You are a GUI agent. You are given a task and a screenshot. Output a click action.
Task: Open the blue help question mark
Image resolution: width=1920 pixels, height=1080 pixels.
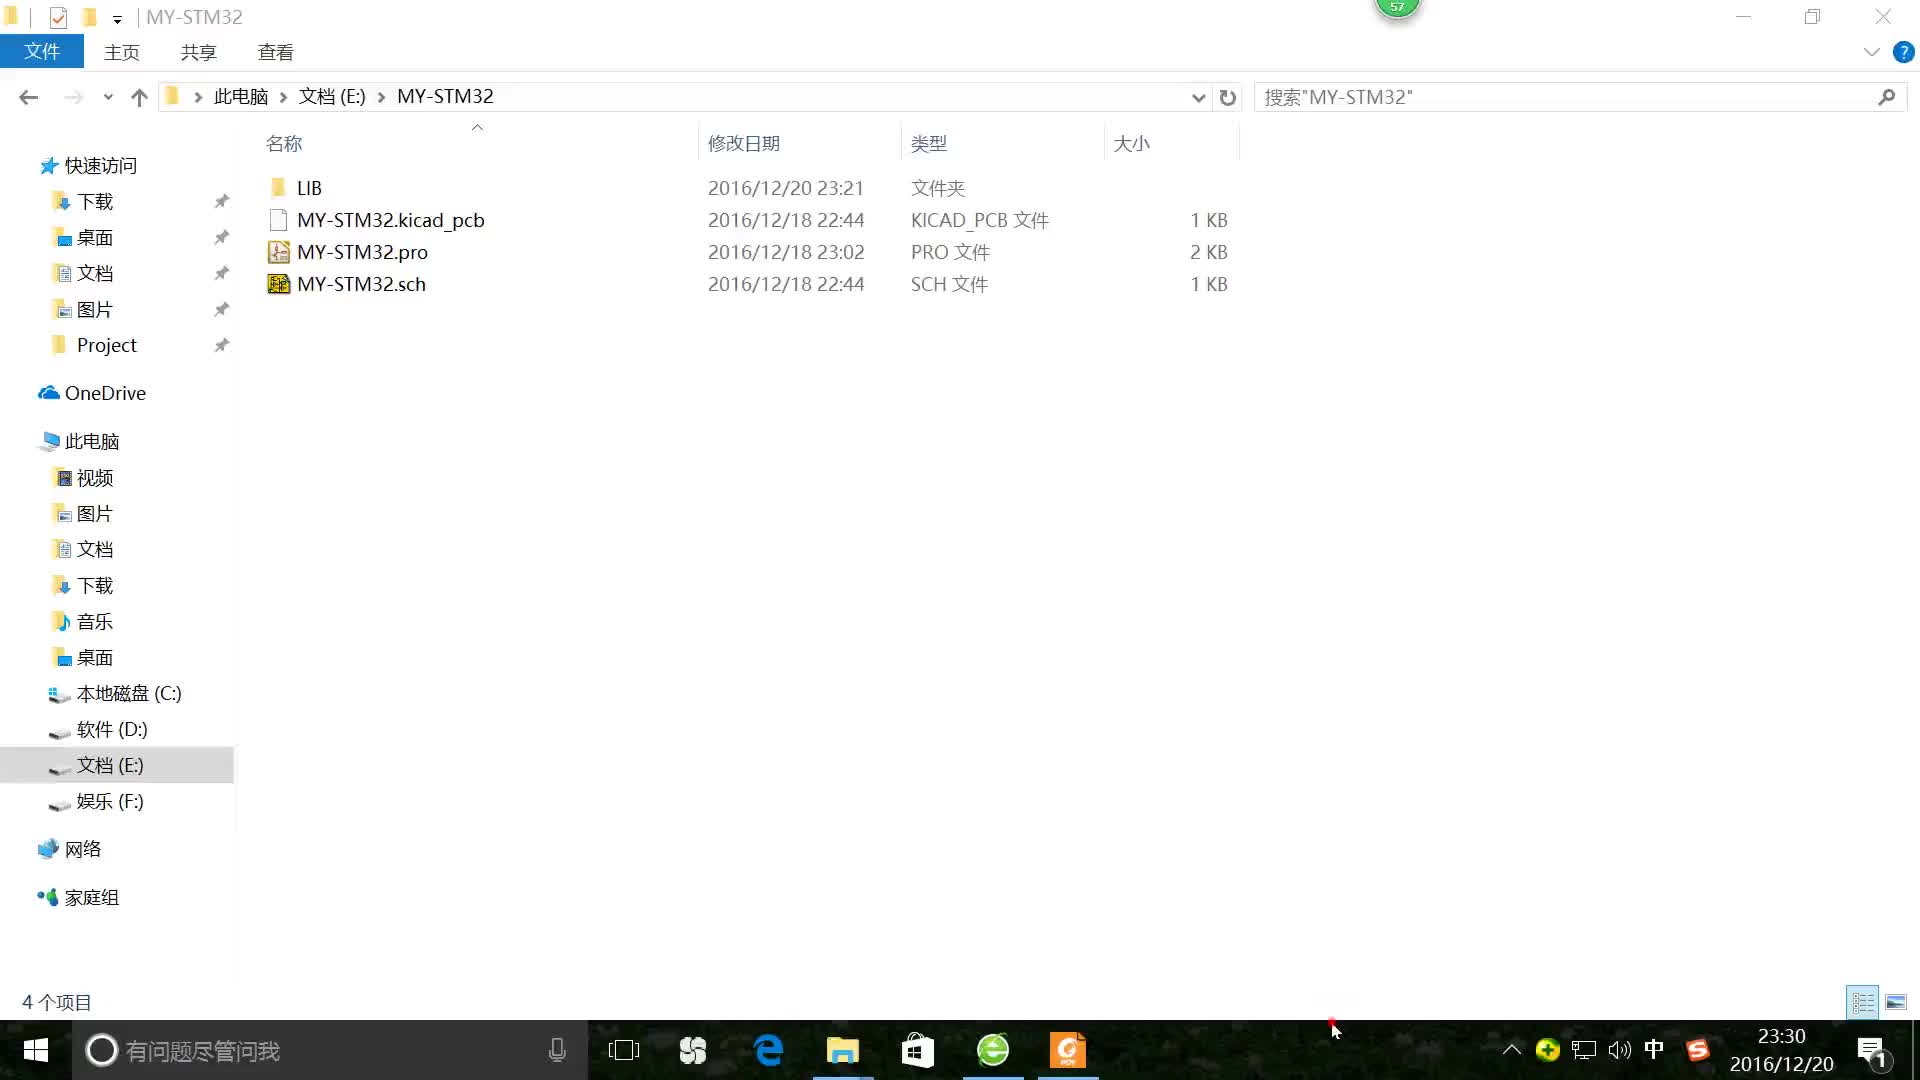(x=1903, y=52)
